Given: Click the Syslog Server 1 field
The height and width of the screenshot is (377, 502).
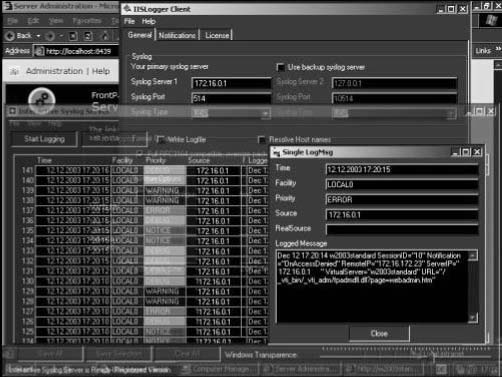Looking at the screenshot, I should [232, 83].
